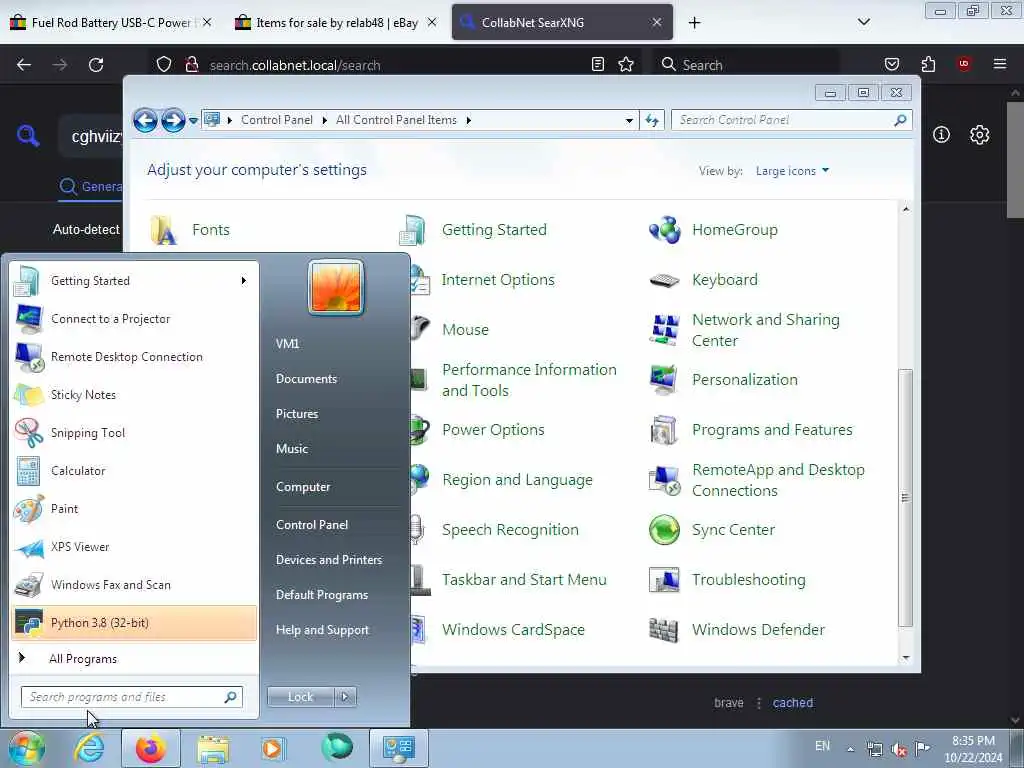Open Firefox list all tabs dropdown
The image size is (1024, 768).
click(863, 22)
